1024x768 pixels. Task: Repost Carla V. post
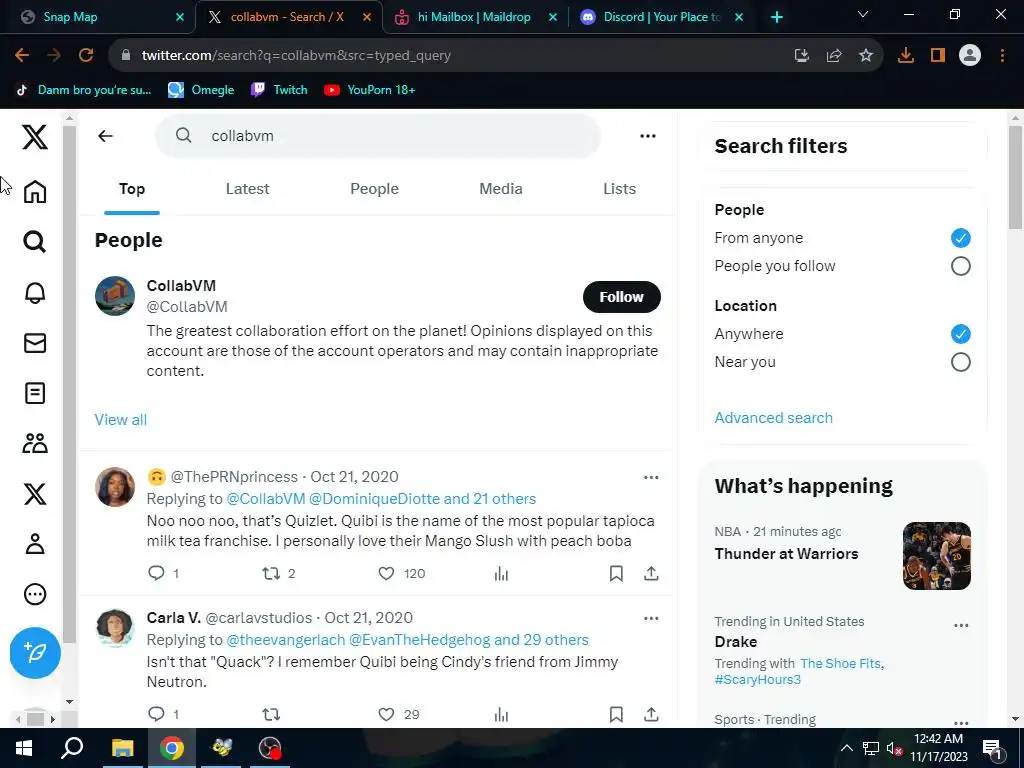click(x=271, y=714)
